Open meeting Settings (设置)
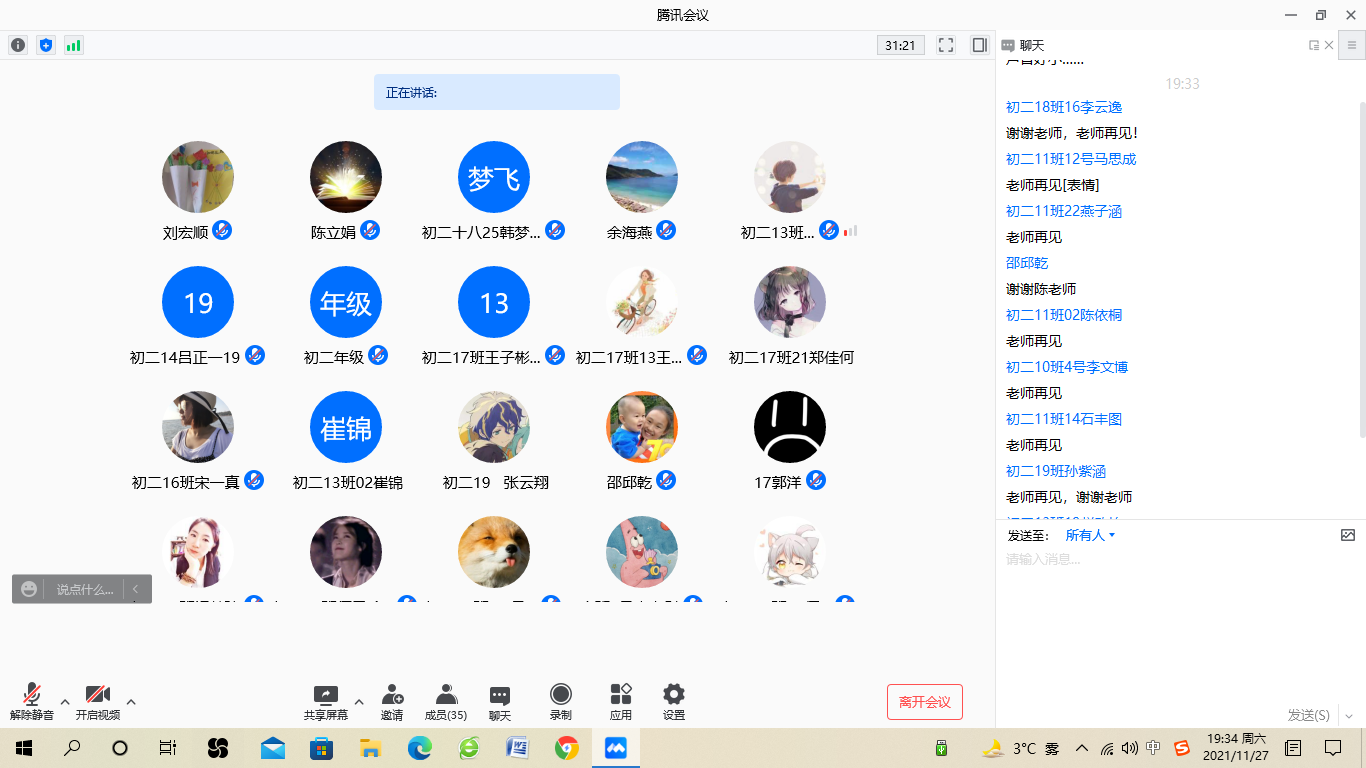The width and height of the screenshot is (1366, 768). [674, 702]
